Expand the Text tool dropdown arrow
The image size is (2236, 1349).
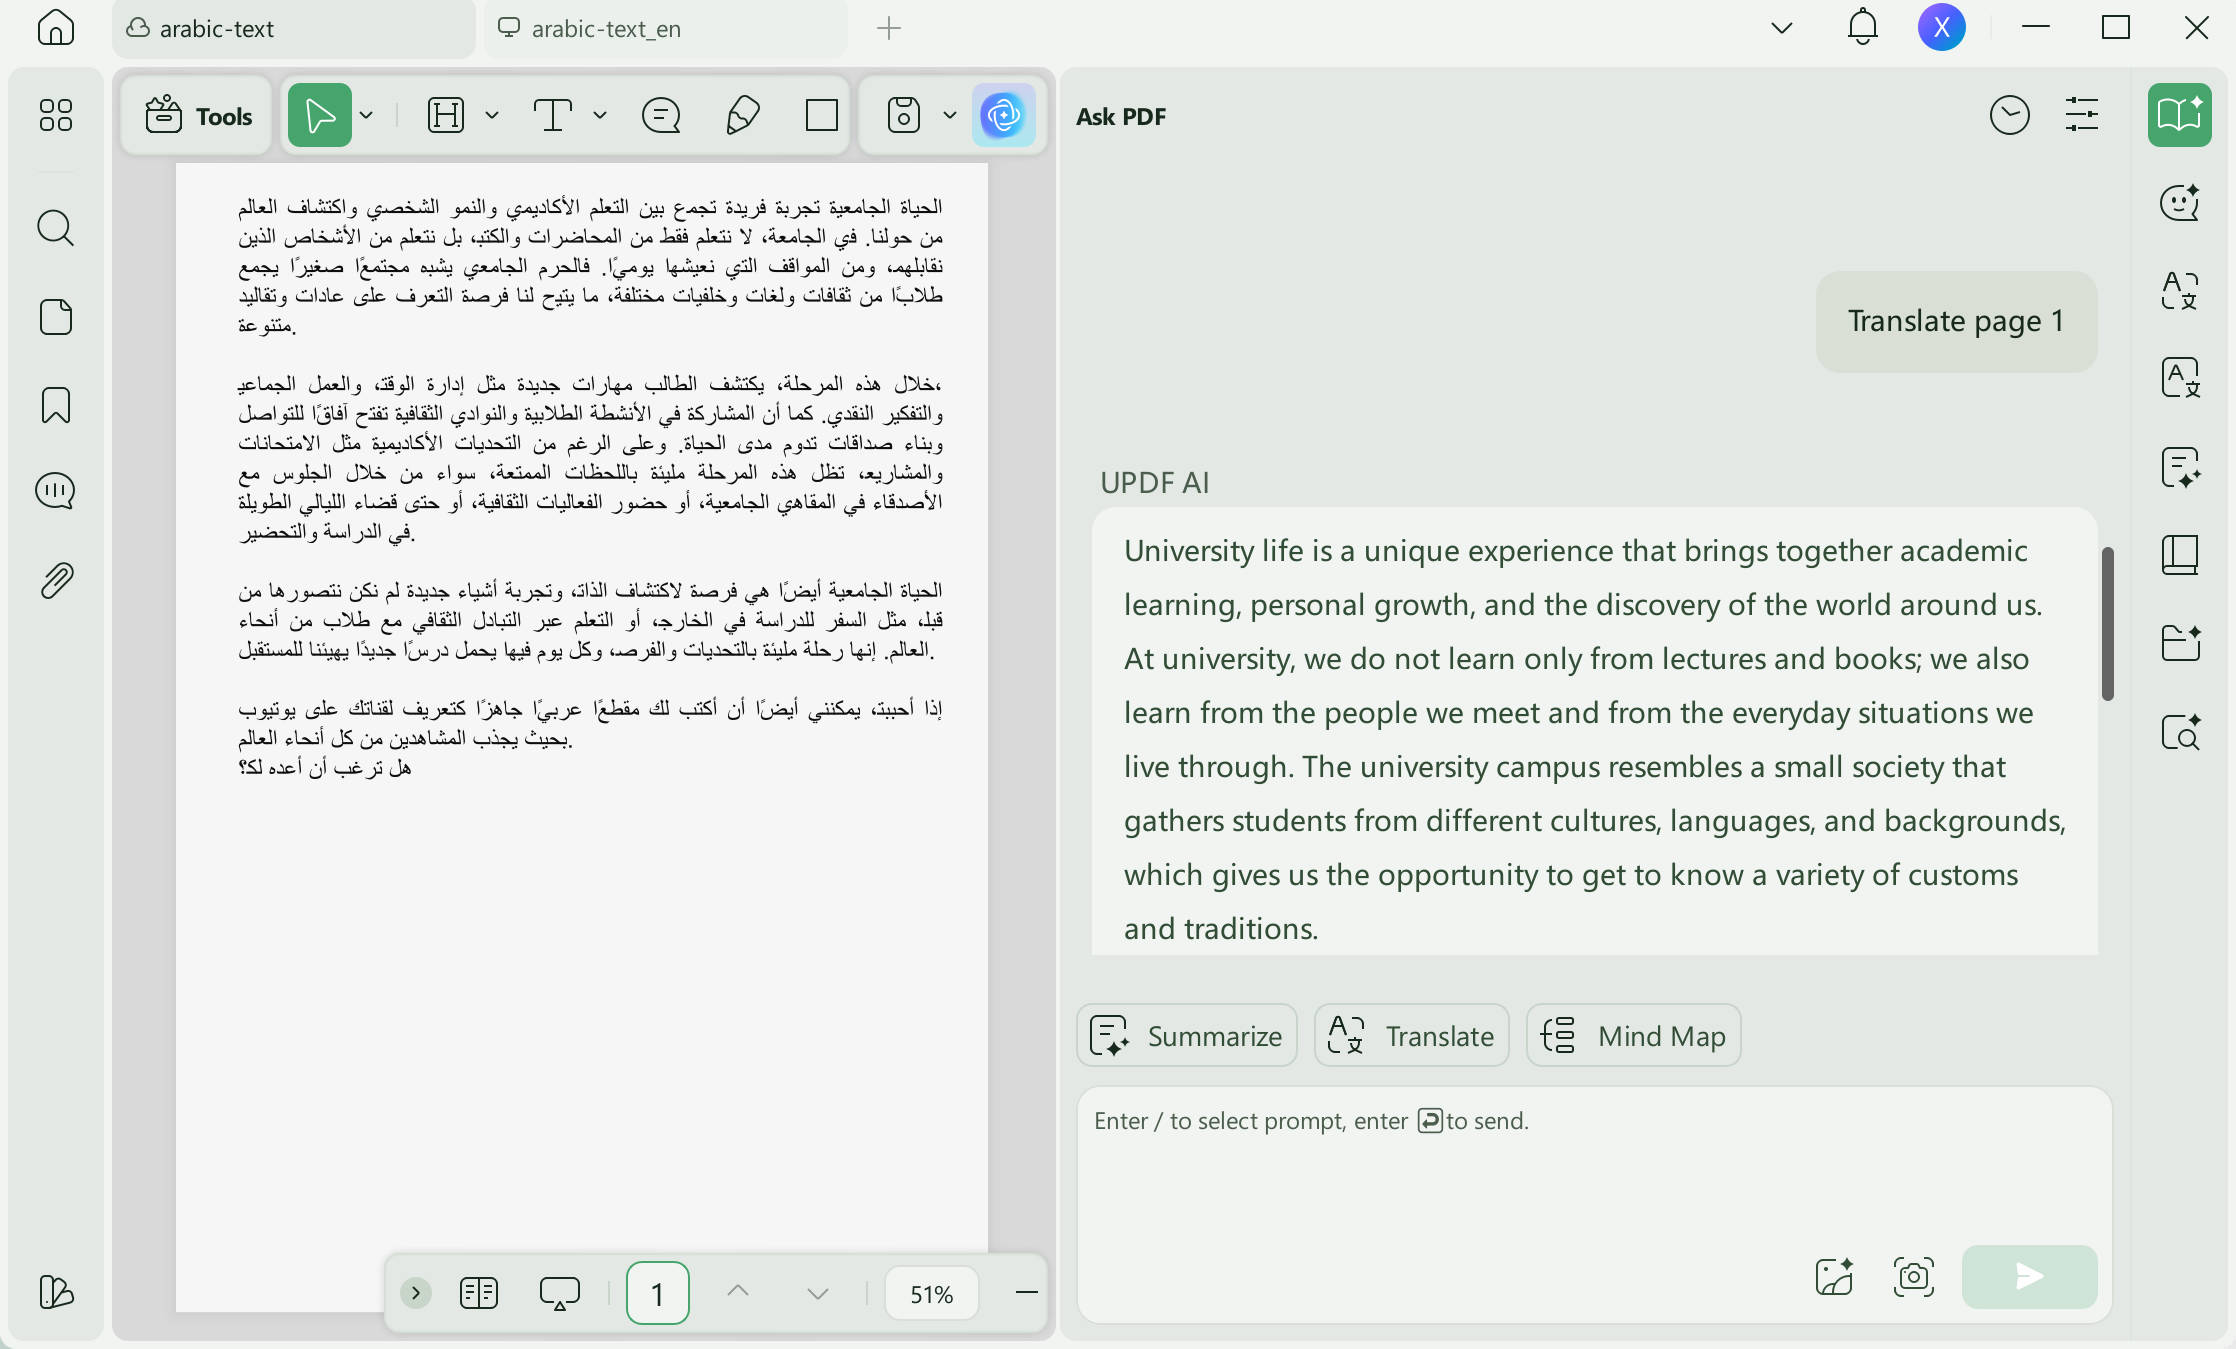[x=600, y=116]
